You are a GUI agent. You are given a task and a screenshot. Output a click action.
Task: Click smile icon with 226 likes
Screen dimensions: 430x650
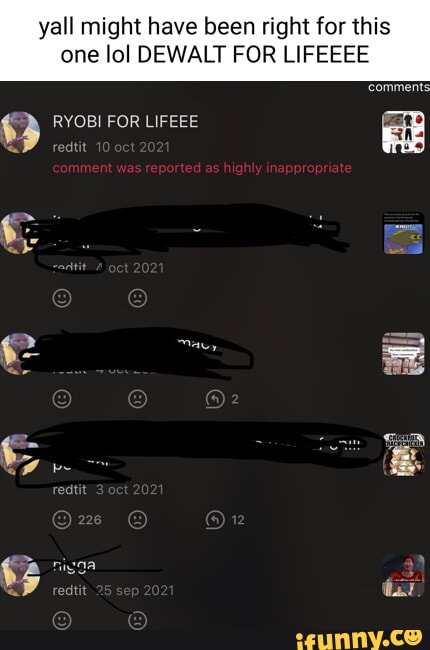pyautogui.click(x=62, y=519)
